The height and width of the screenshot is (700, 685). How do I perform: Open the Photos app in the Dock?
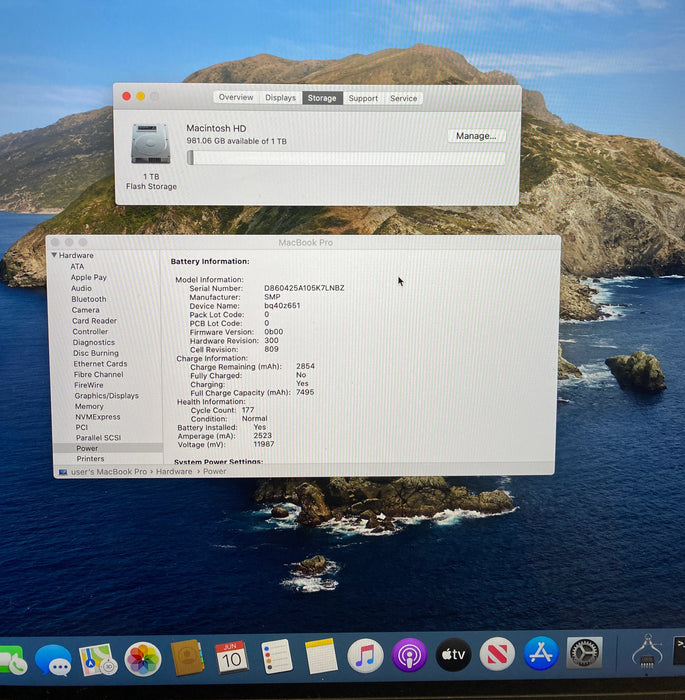point(143,659)
